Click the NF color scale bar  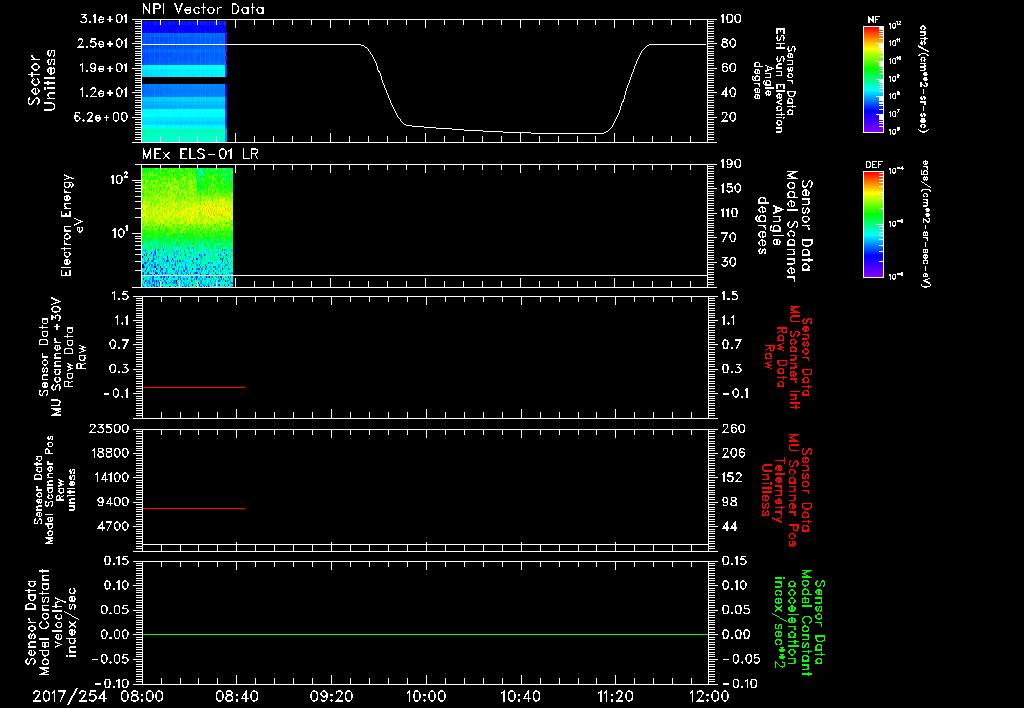click(x=873, y=79)
